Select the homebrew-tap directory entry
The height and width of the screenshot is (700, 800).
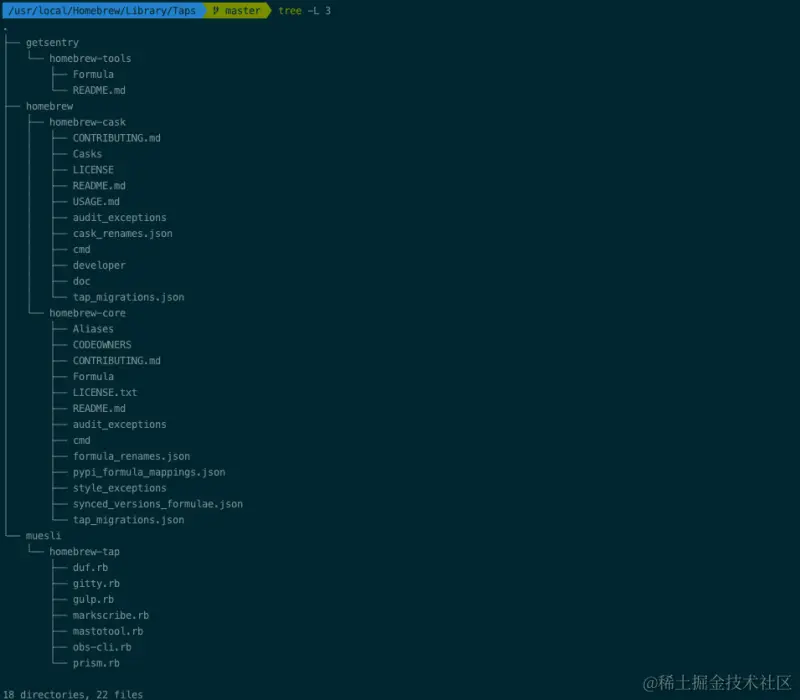point(85,552)
